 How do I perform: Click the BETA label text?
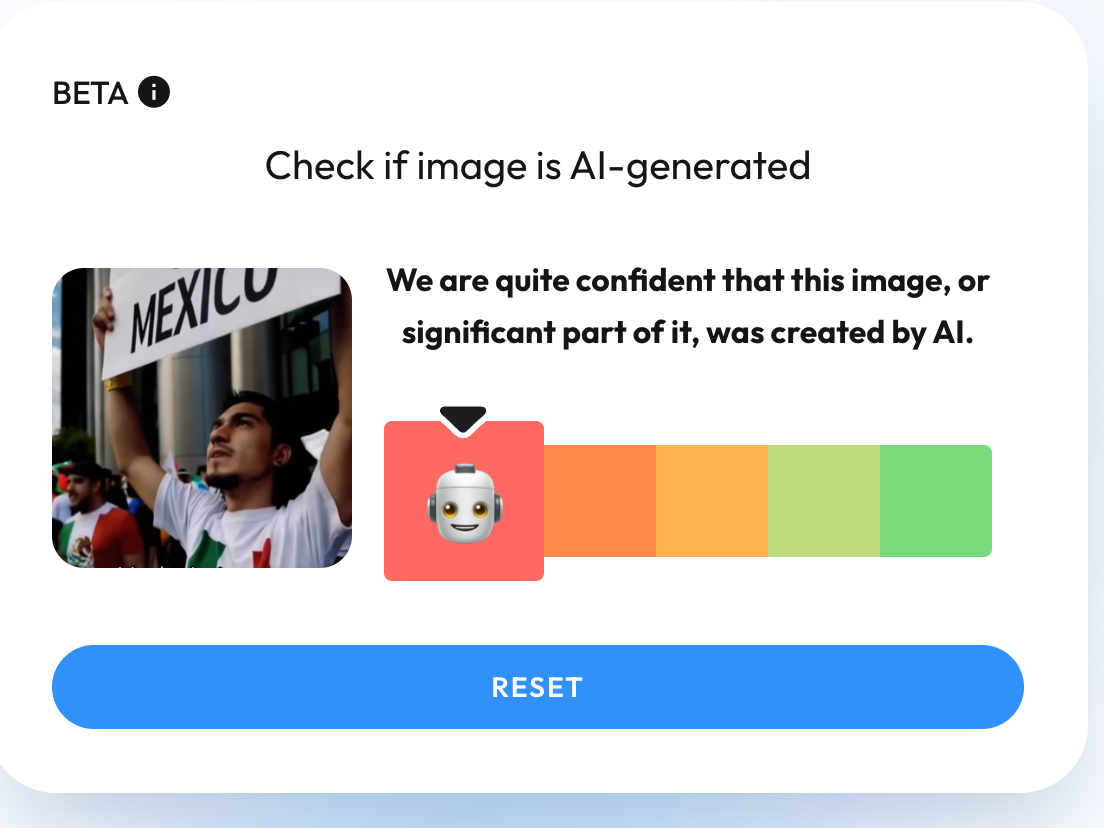[90, 93]
